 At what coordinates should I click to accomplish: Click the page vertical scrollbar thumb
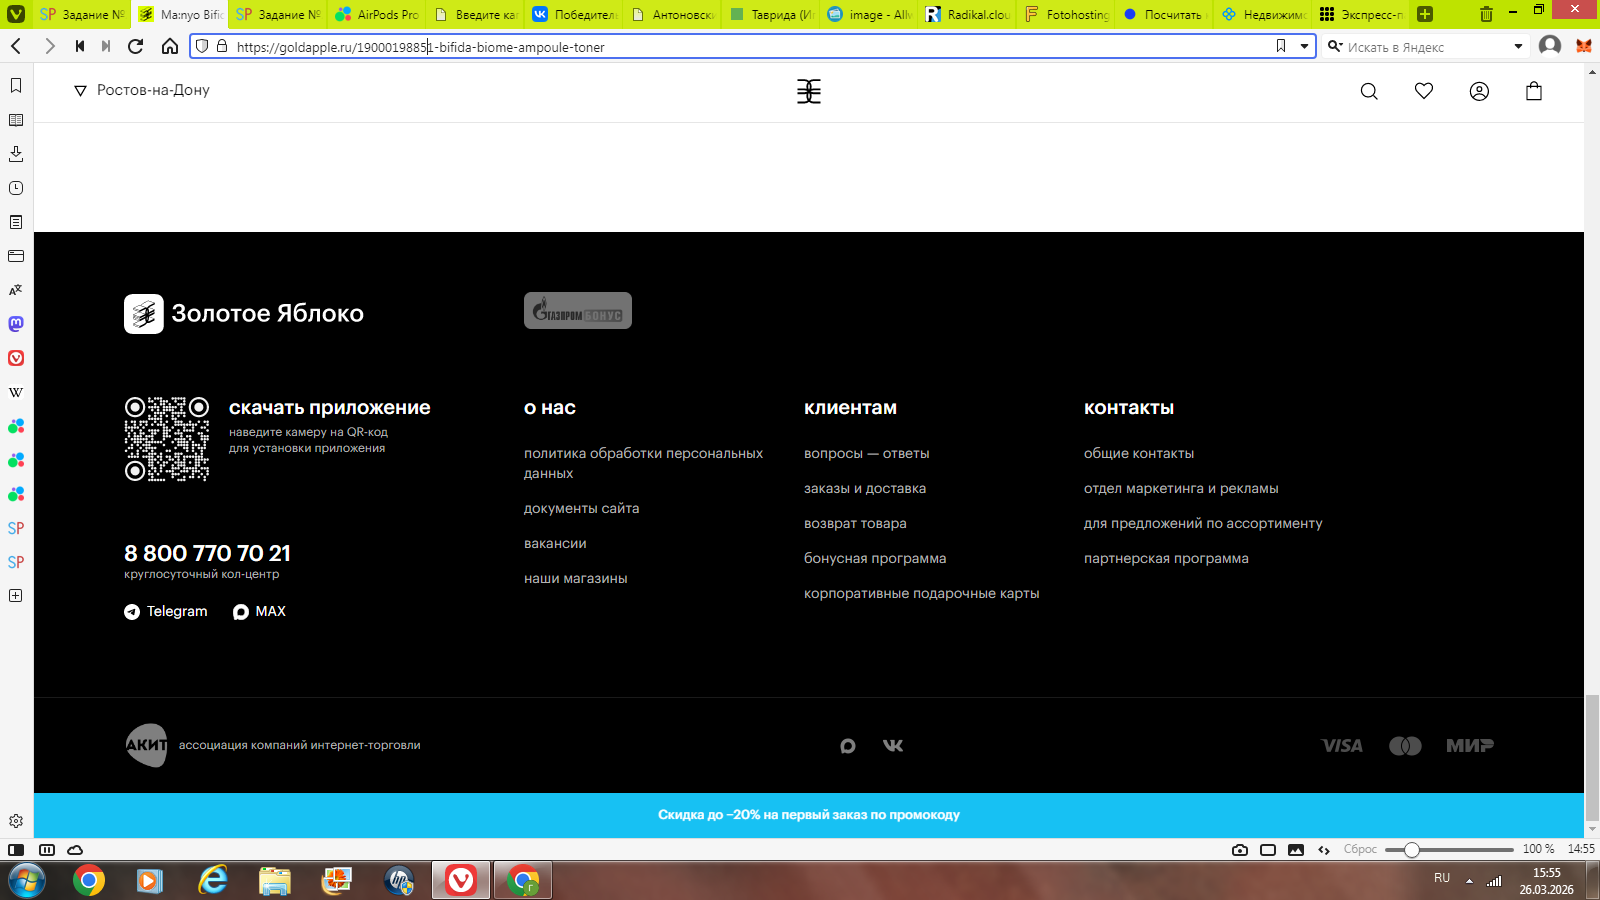point(1592,757)
